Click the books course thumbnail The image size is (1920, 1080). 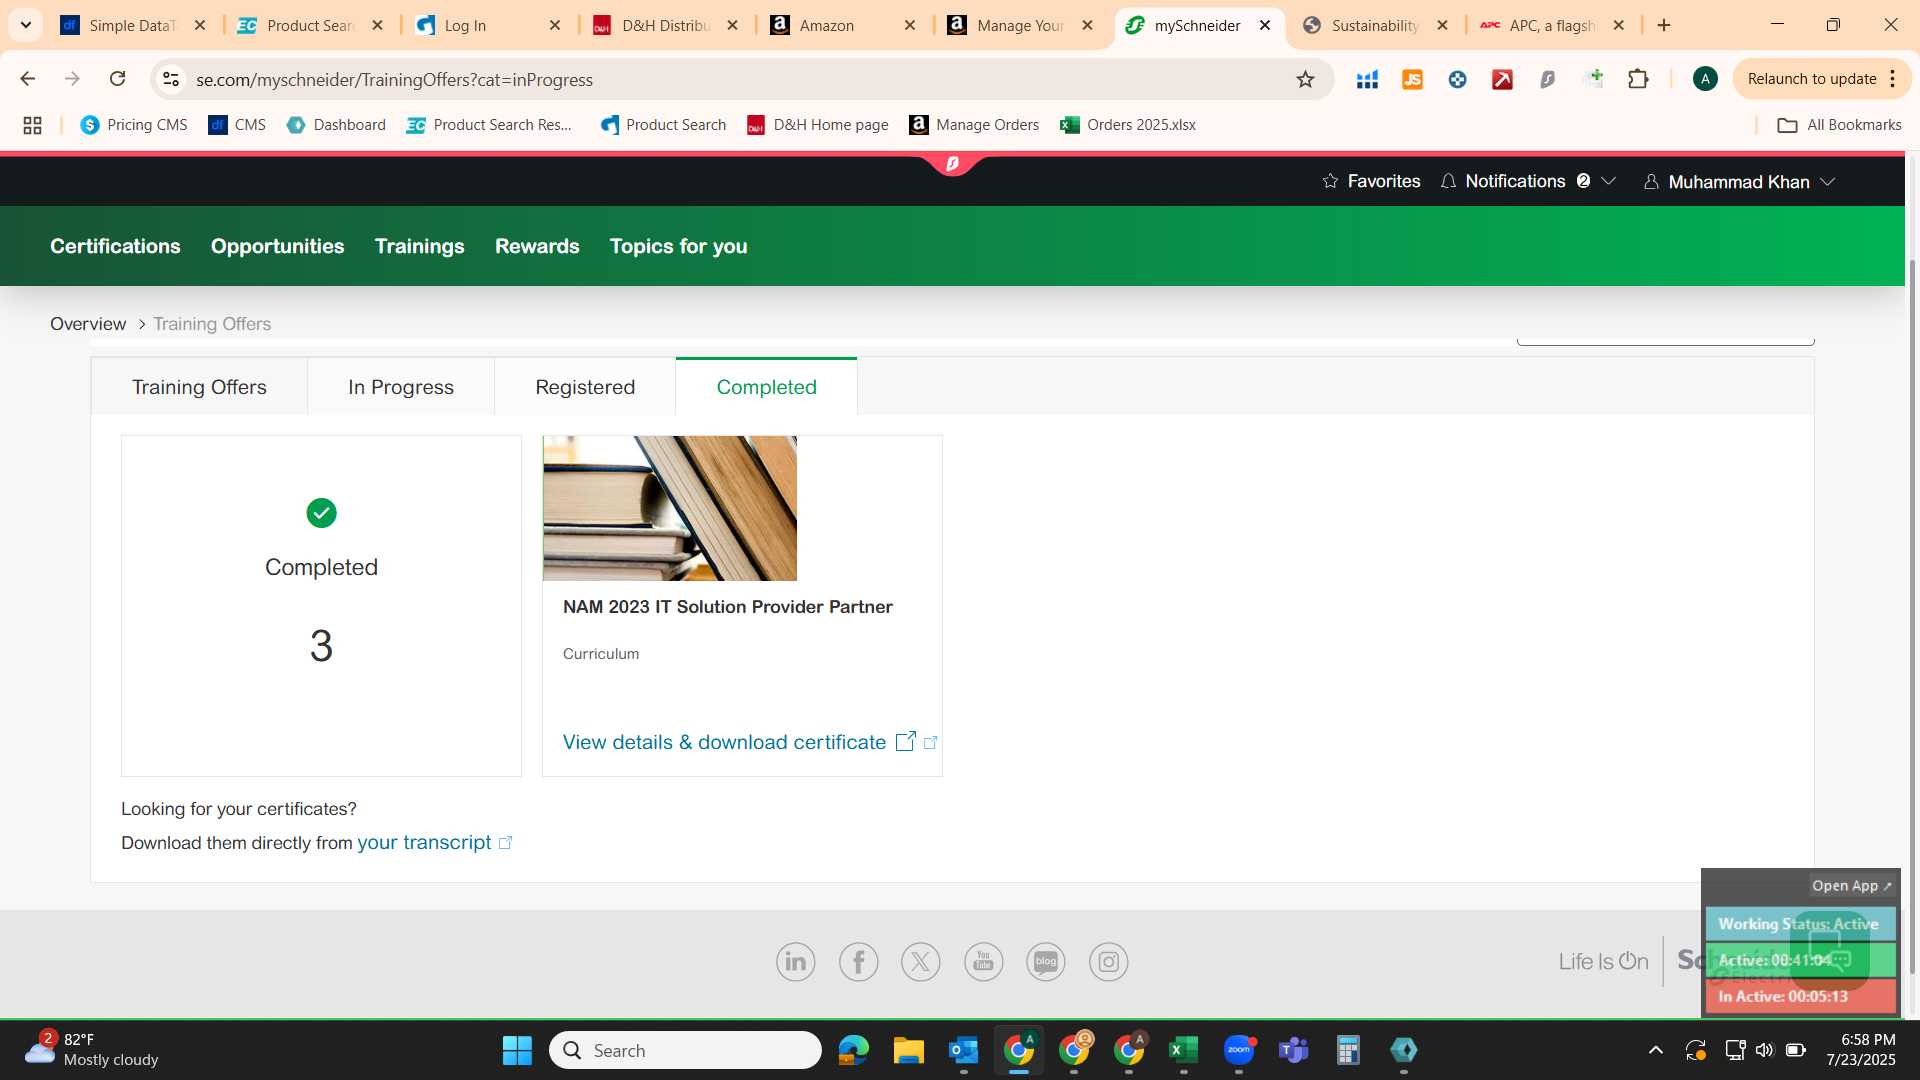pos(670,508)
